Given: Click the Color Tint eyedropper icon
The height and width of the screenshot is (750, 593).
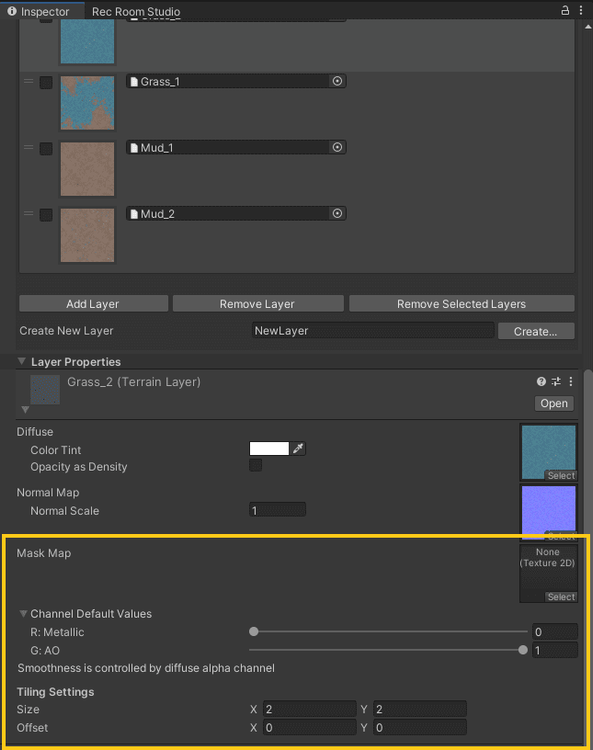Looking at the screenshot, I should tap(298, 448).
